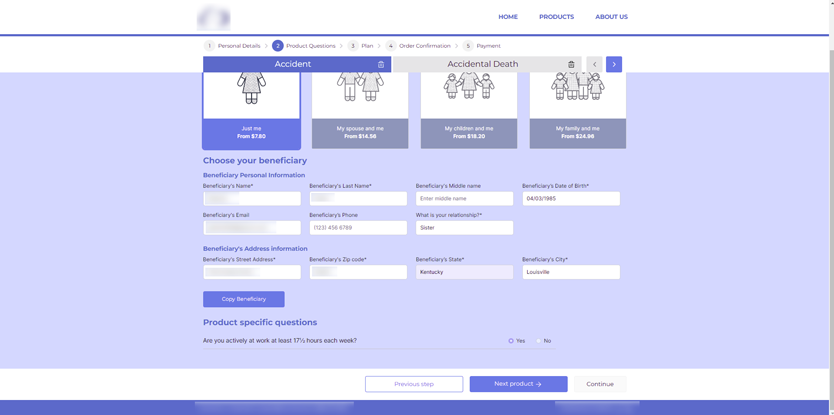Select Yes for actively at work

(511, 341)
